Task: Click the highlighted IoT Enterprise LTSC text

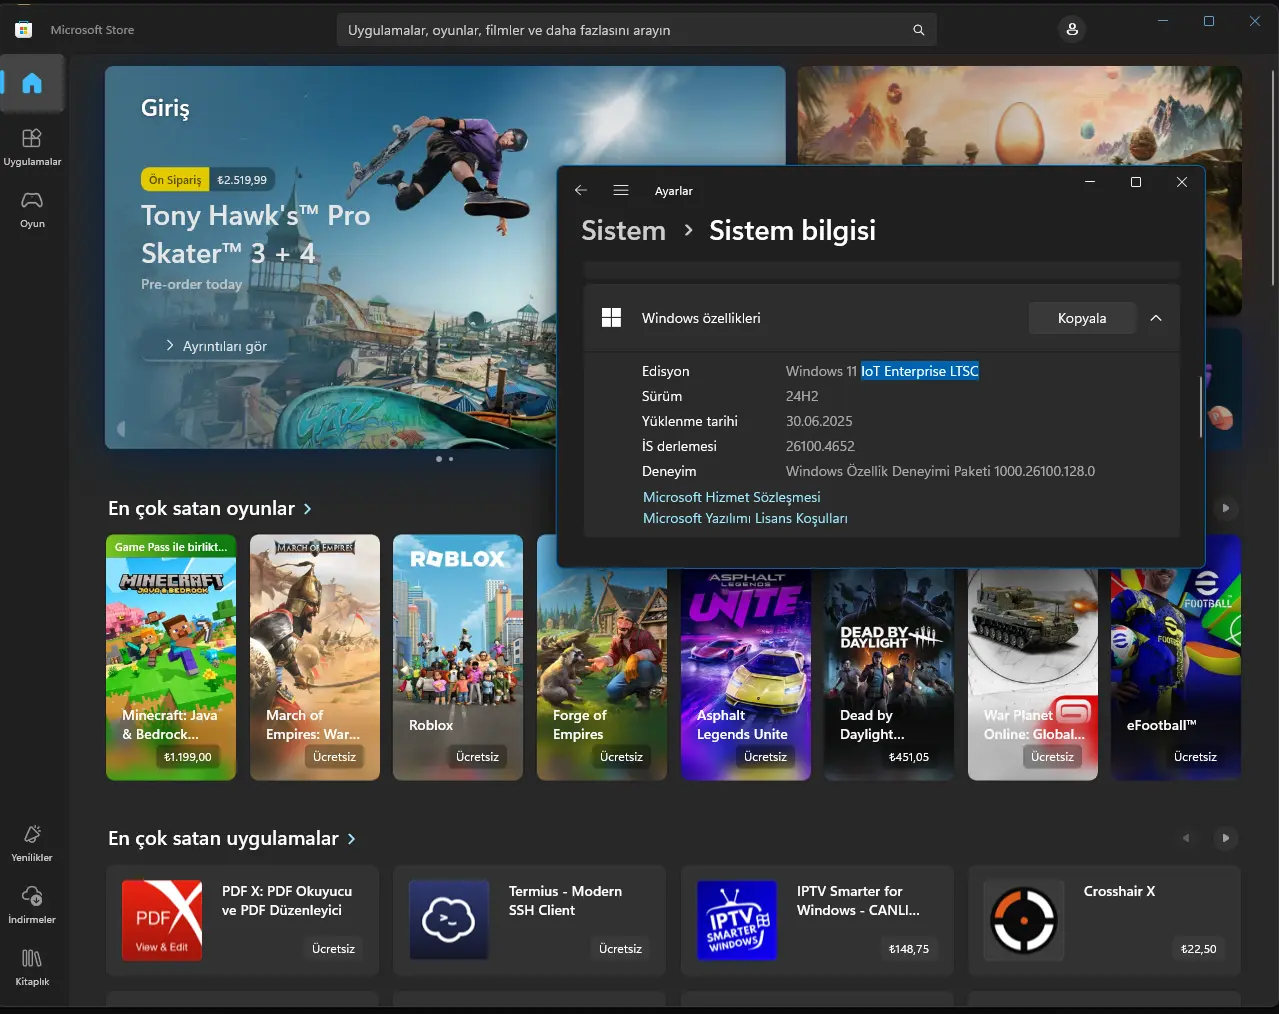Action: coord(920,371)
